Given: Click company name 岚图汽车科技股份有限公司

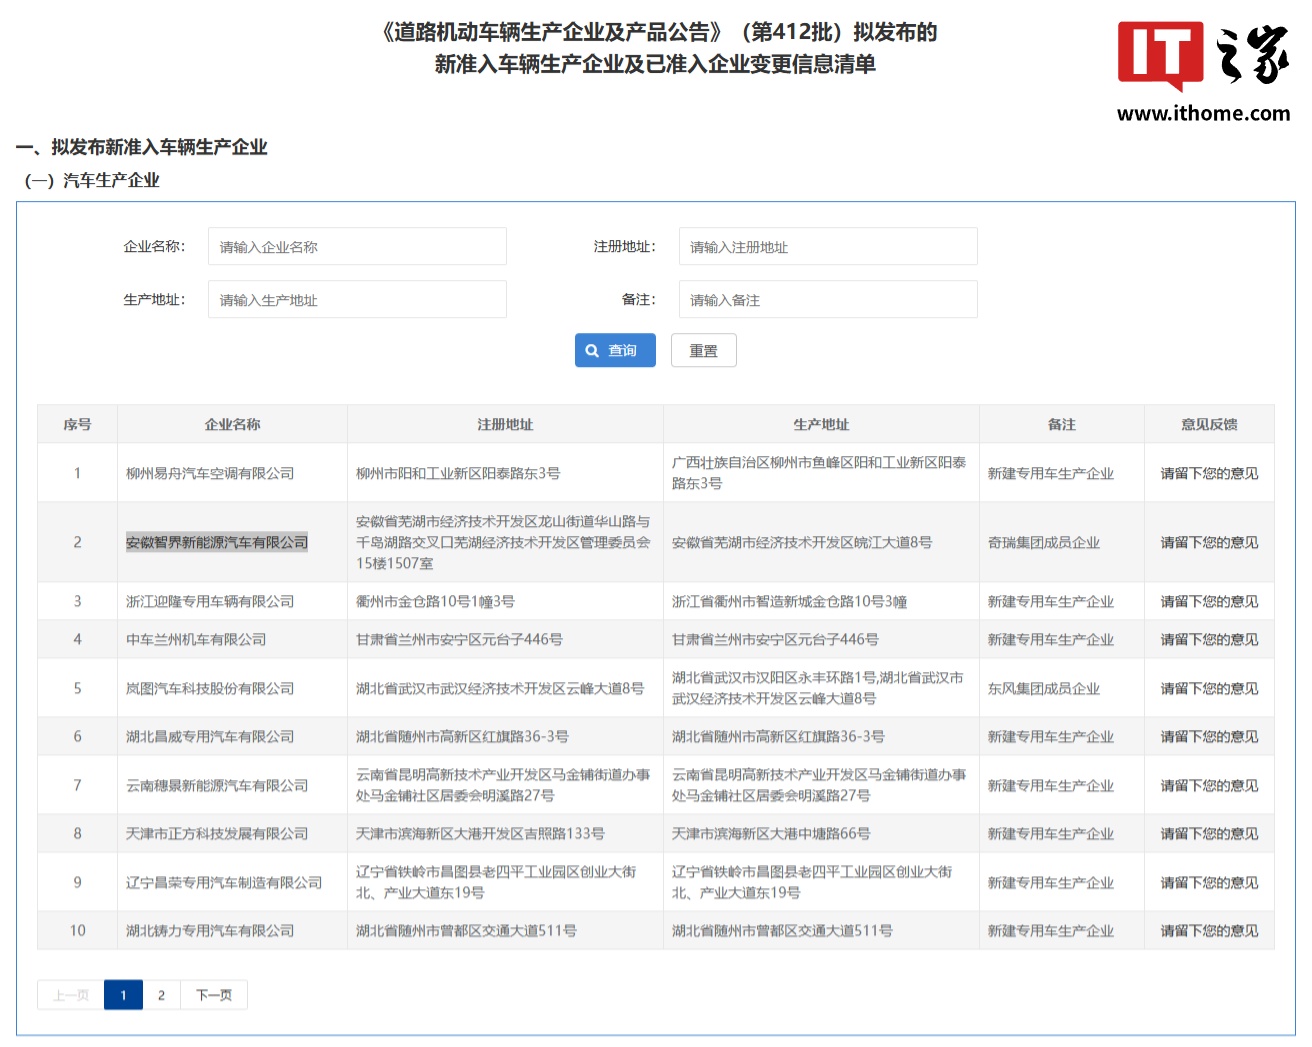Looking at the screenshot, I should [x=210, y=689].
